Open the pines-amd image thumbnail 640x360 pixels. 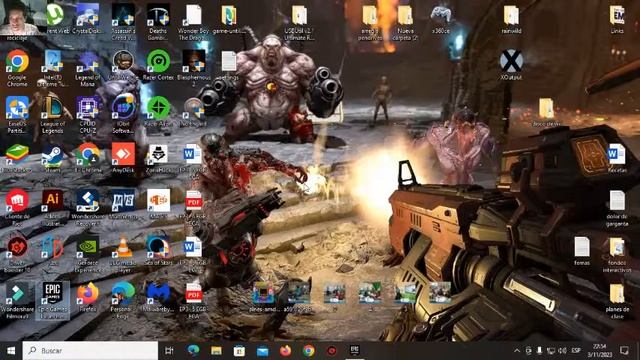[x=264, y=297]
